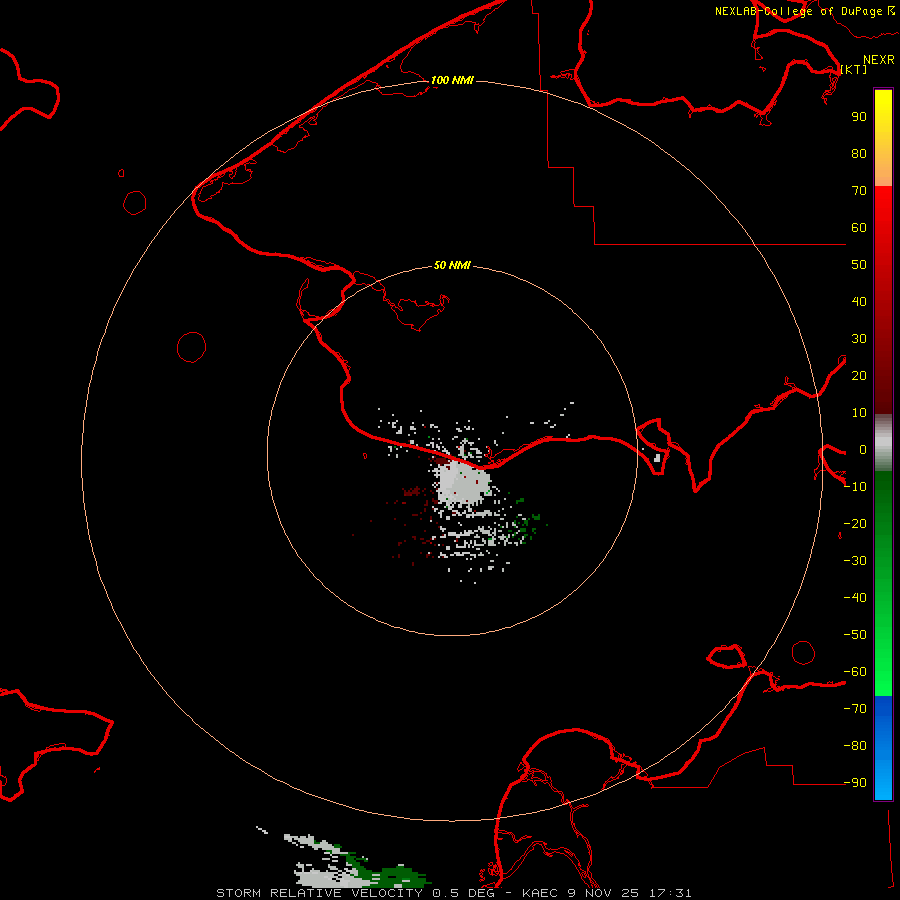Click the "-70" scale label
The image size is (900, 900).
855,709
